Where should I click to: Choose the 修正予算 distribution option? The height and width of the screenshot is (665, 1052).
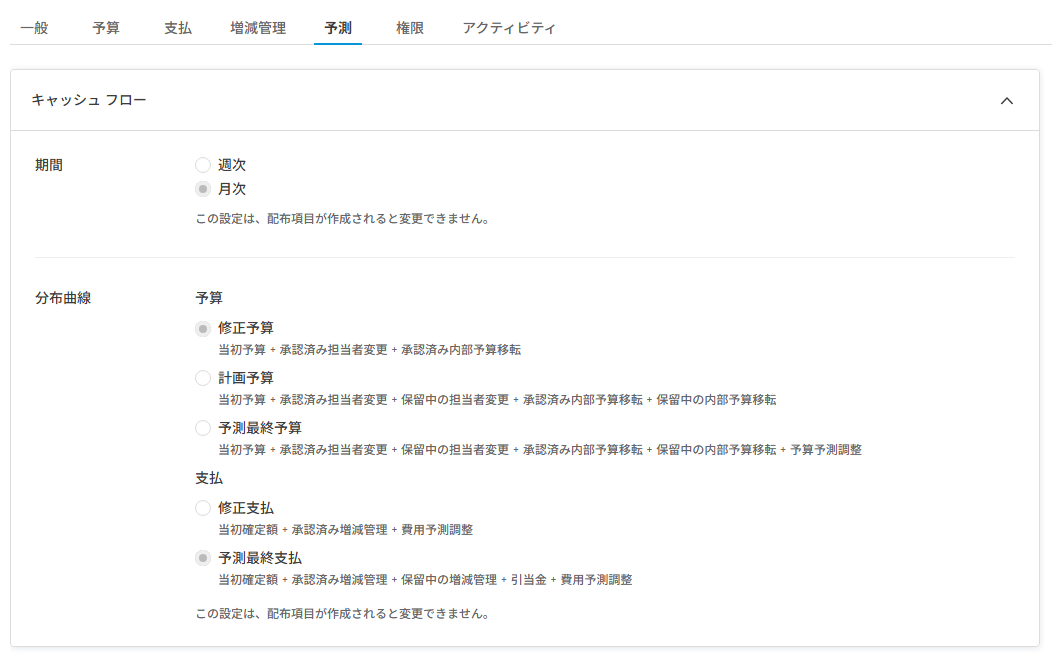point(204,327)
